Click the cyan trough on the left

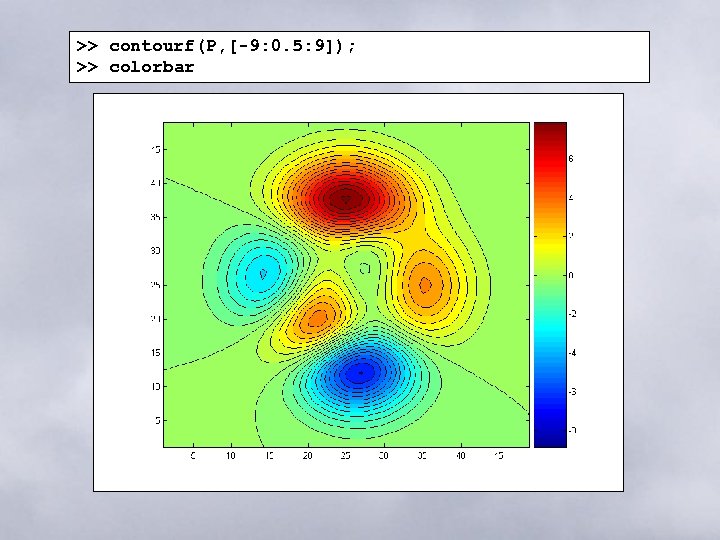263,274
